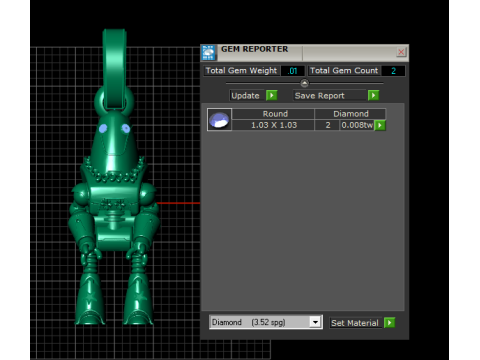Click the Save Report green arrow button
This screenshot has width=480, height=360.
373,96
